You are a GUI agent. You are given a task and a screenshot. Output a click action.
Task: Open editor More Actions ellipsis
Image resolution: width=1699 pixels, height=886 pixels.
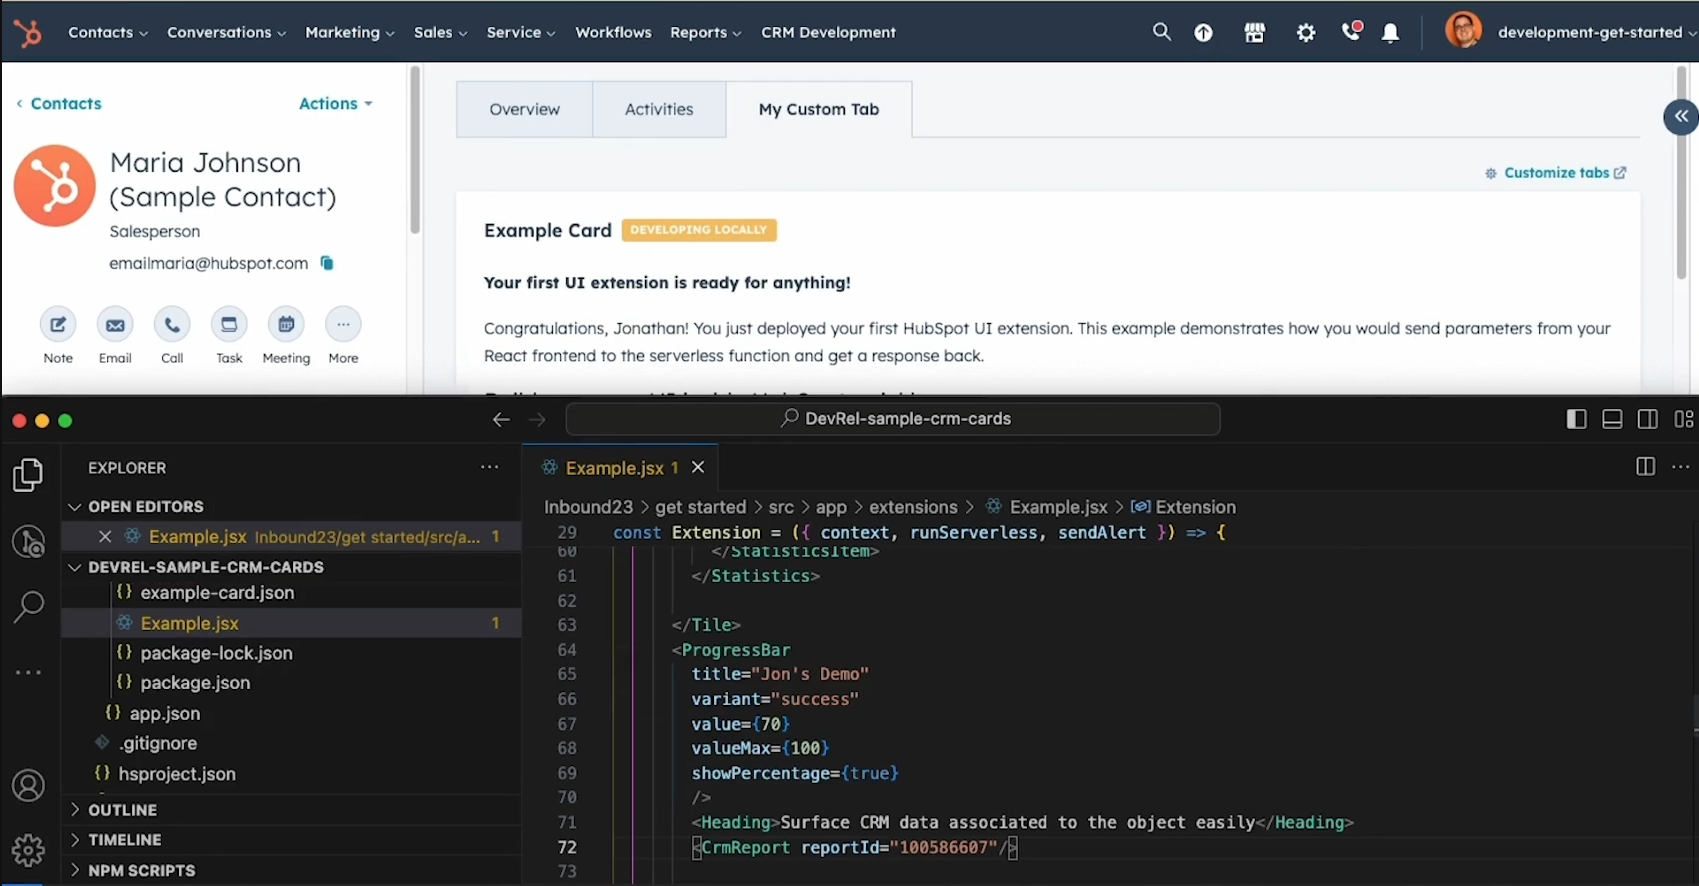click(1681, 467)
